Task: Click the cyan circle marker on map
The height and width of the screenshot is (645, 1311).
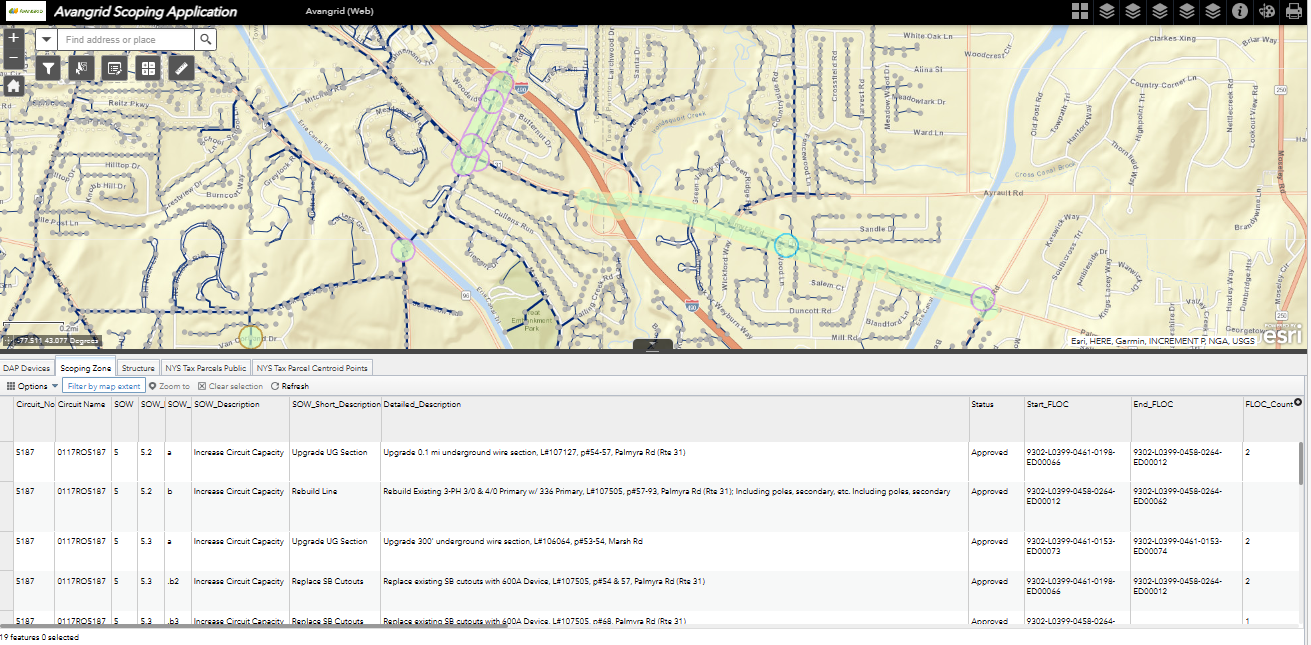Action: (x=787, y=245)
